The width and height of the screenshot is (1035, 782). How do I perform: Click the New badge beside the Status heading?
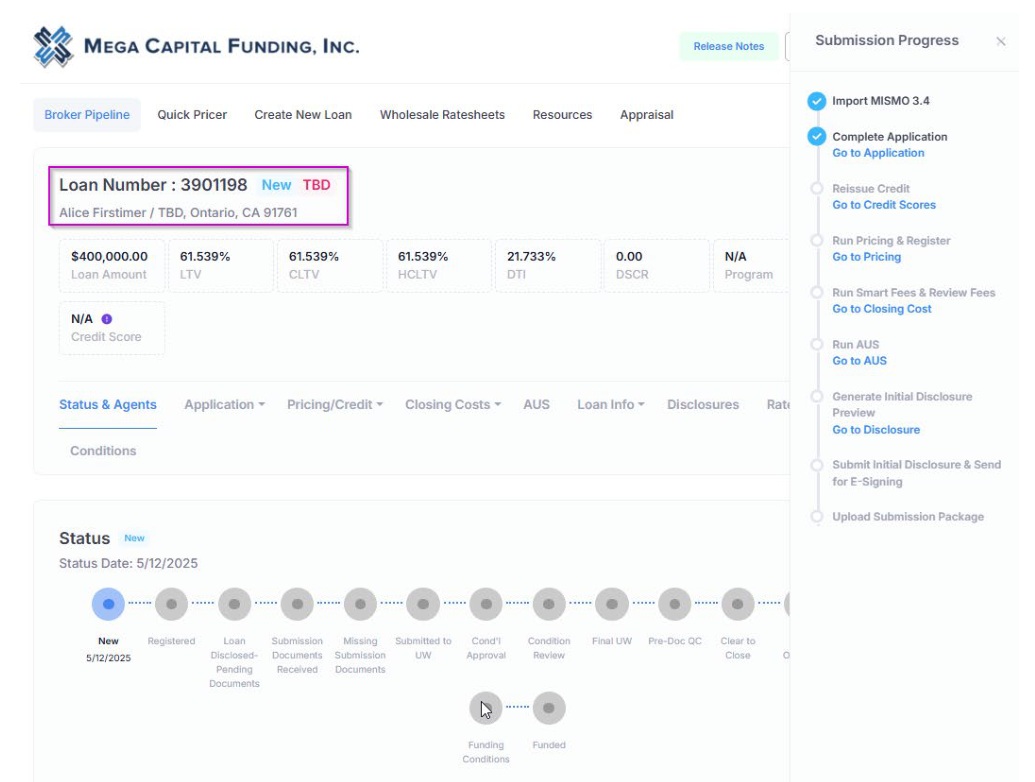(134, 538)
